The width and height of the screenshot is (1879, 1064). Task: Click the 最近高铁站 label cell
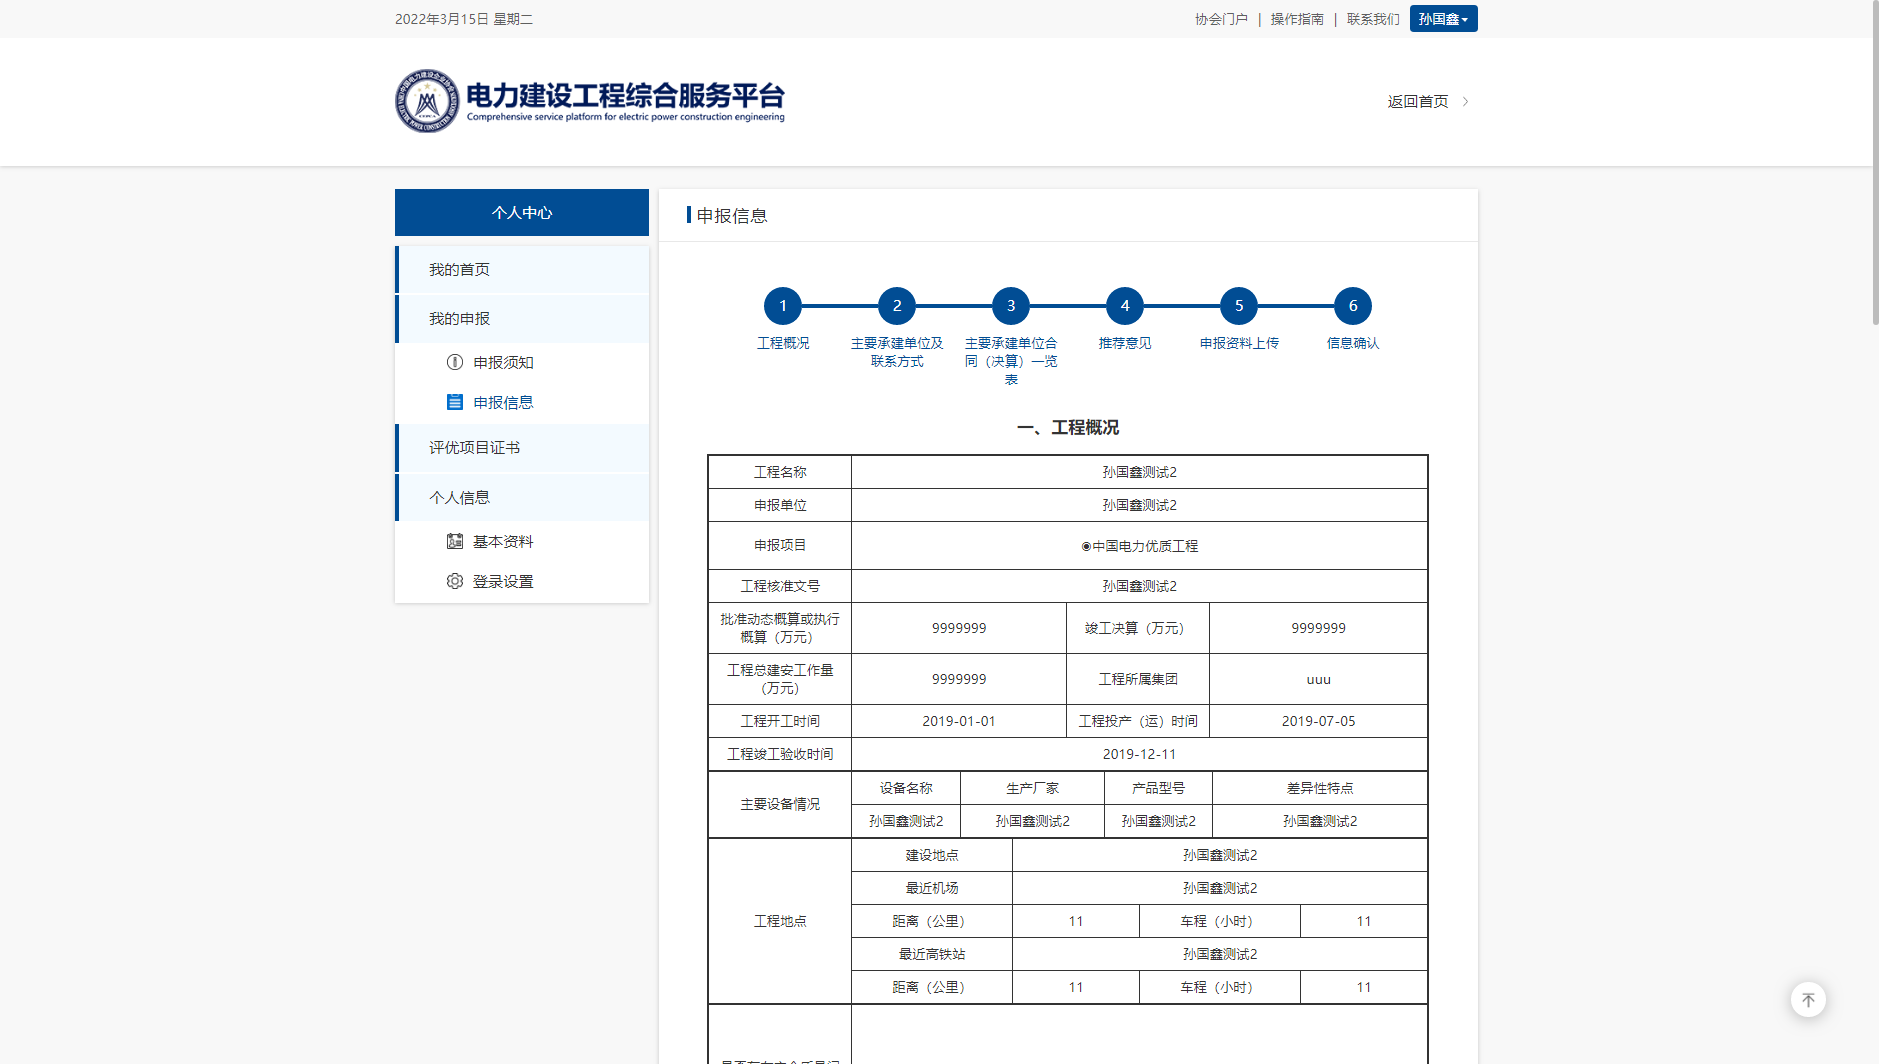(932, 954)
